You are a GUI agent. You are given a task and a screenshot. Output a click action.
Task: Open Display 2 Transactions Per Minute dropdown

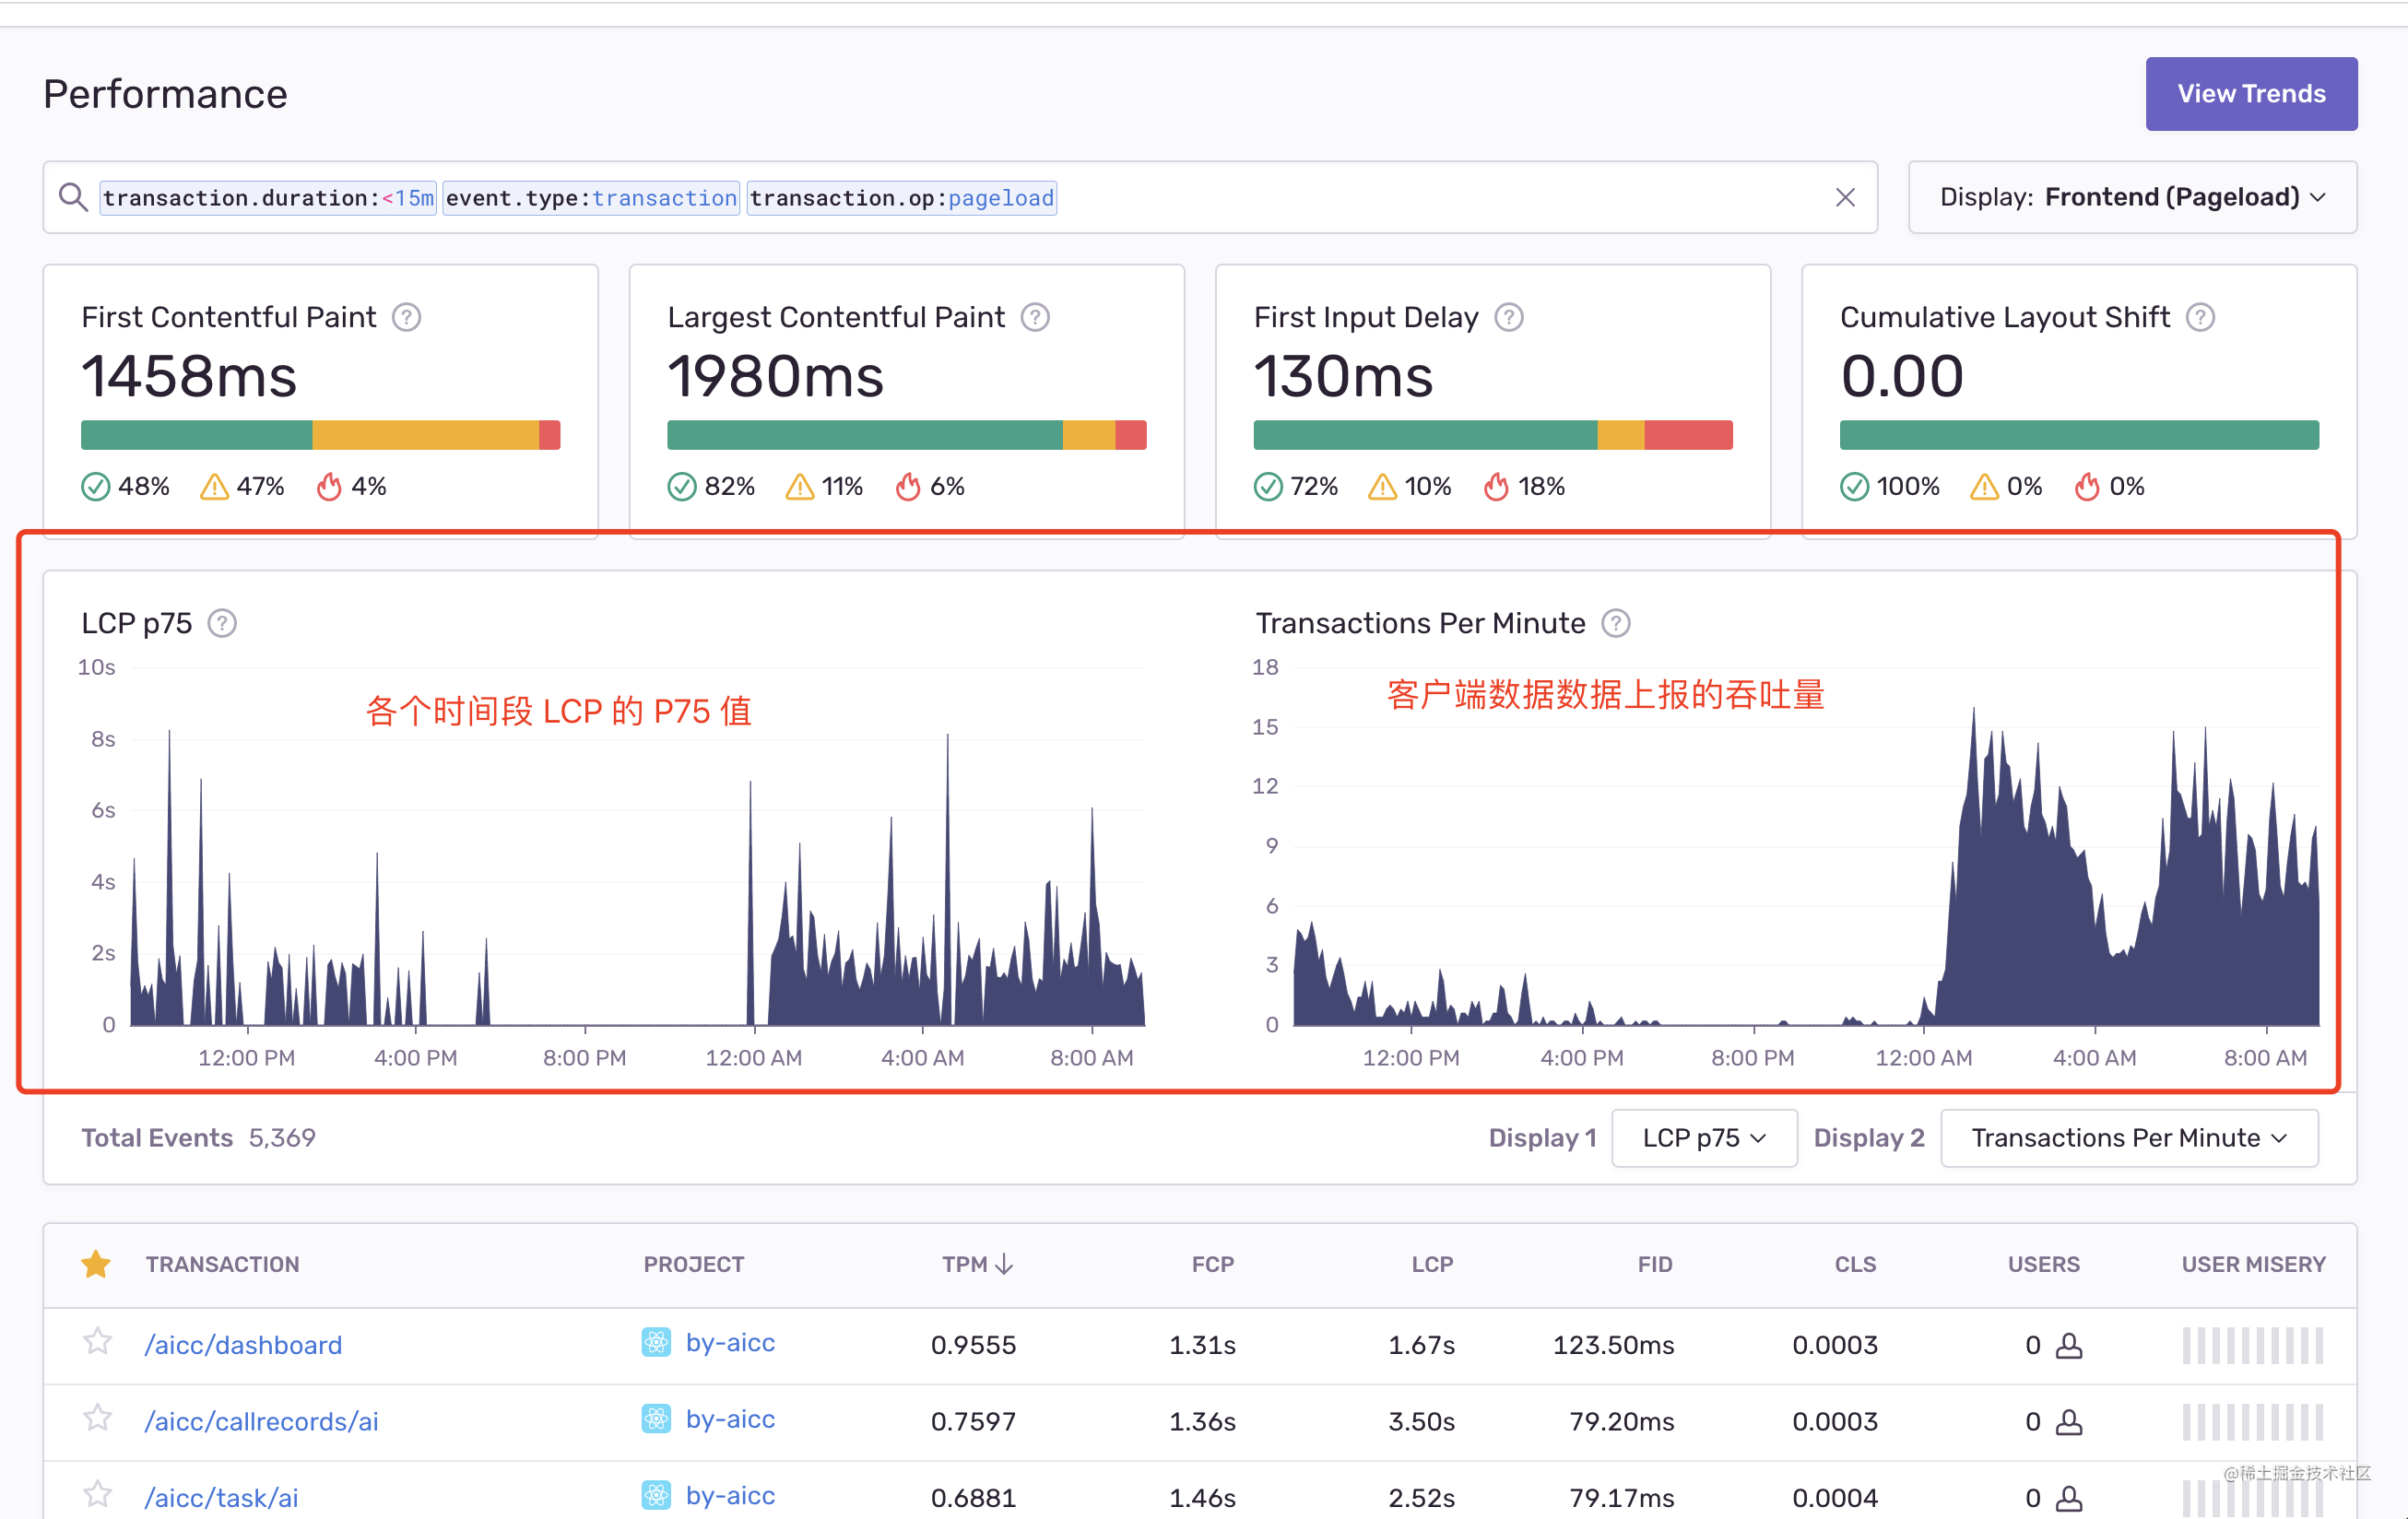click(x=2129, y=1138)
